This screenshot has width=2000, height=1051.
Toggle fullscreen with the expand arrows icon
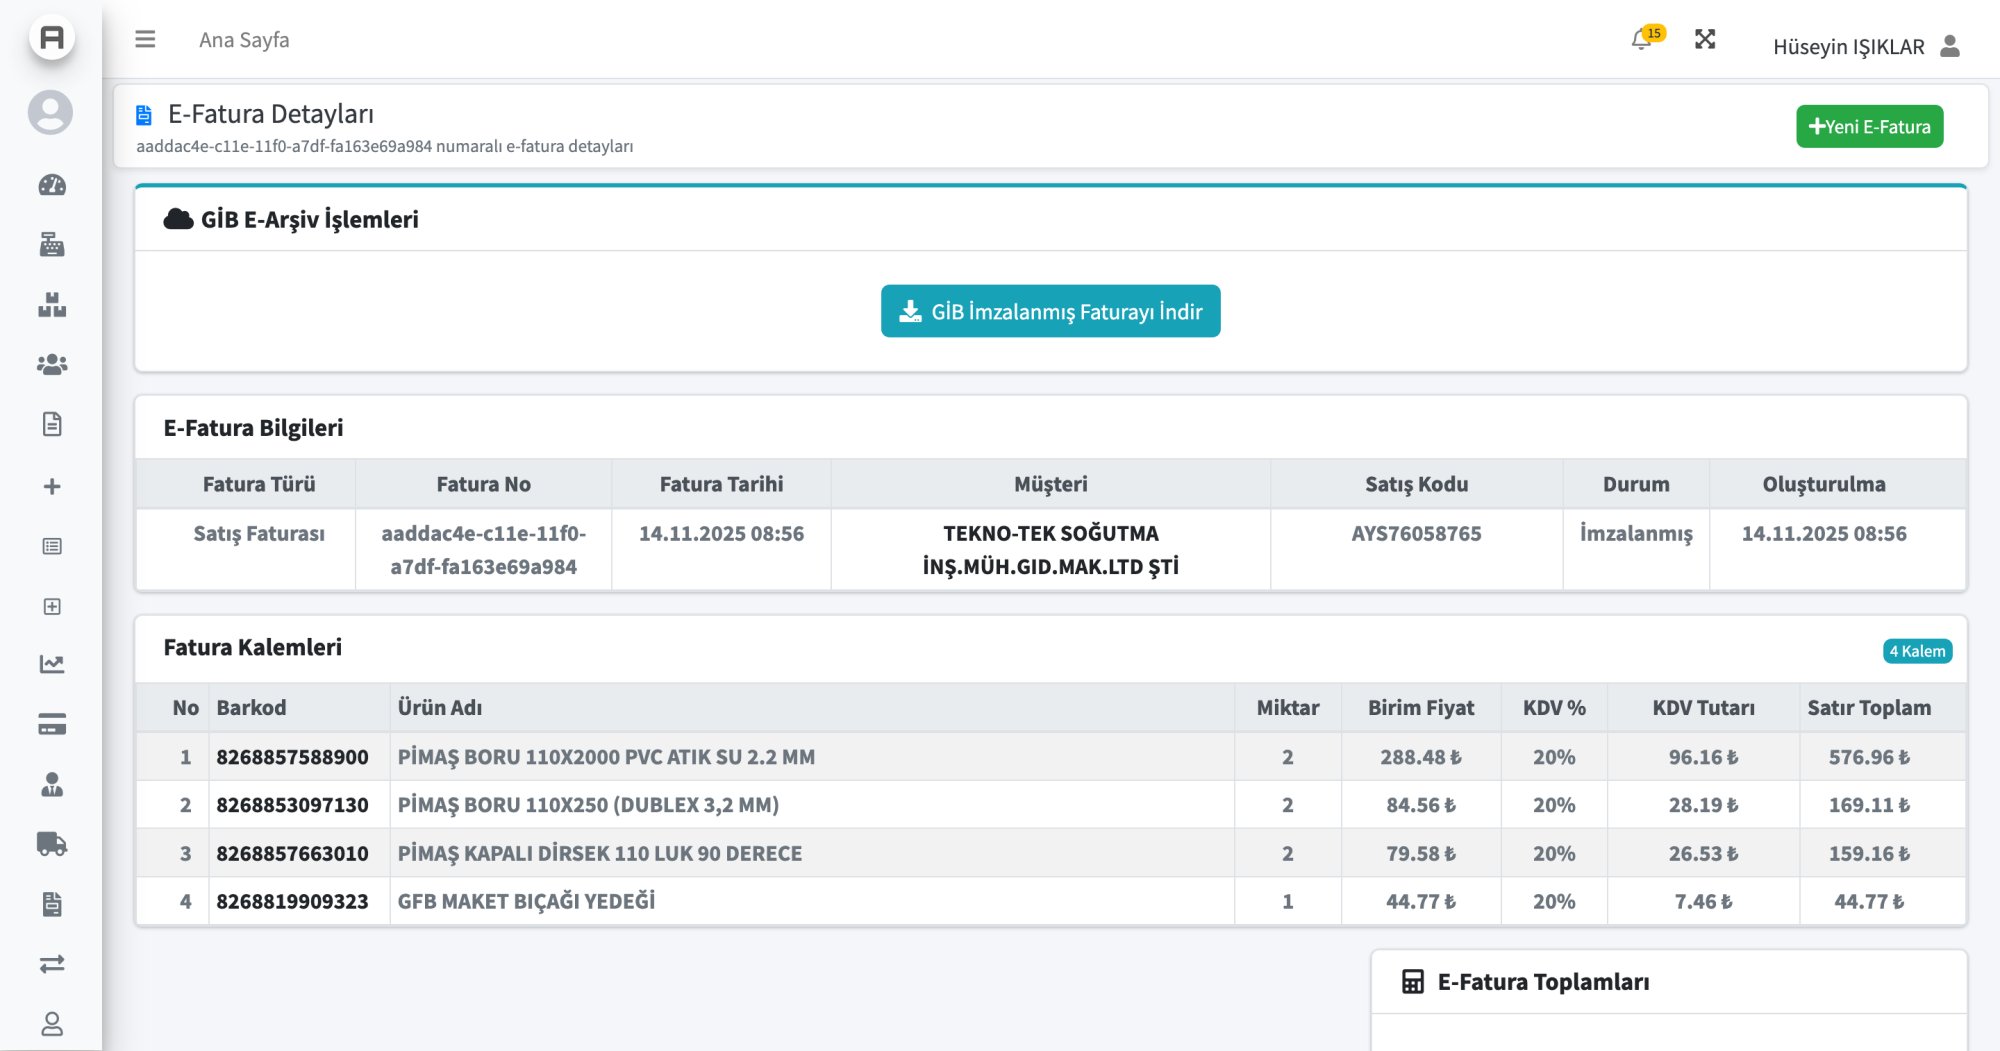click(1705, 40)
